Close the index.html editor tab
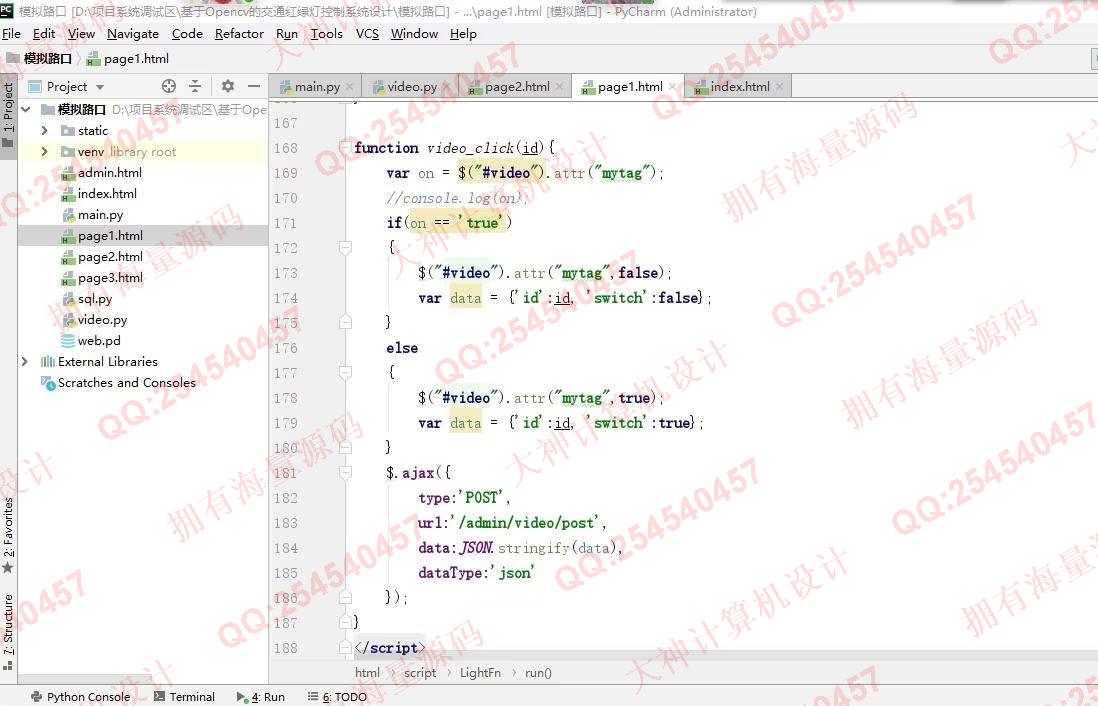The height and width of the screenshot is (706, 1098). click(x=779, y=87)
